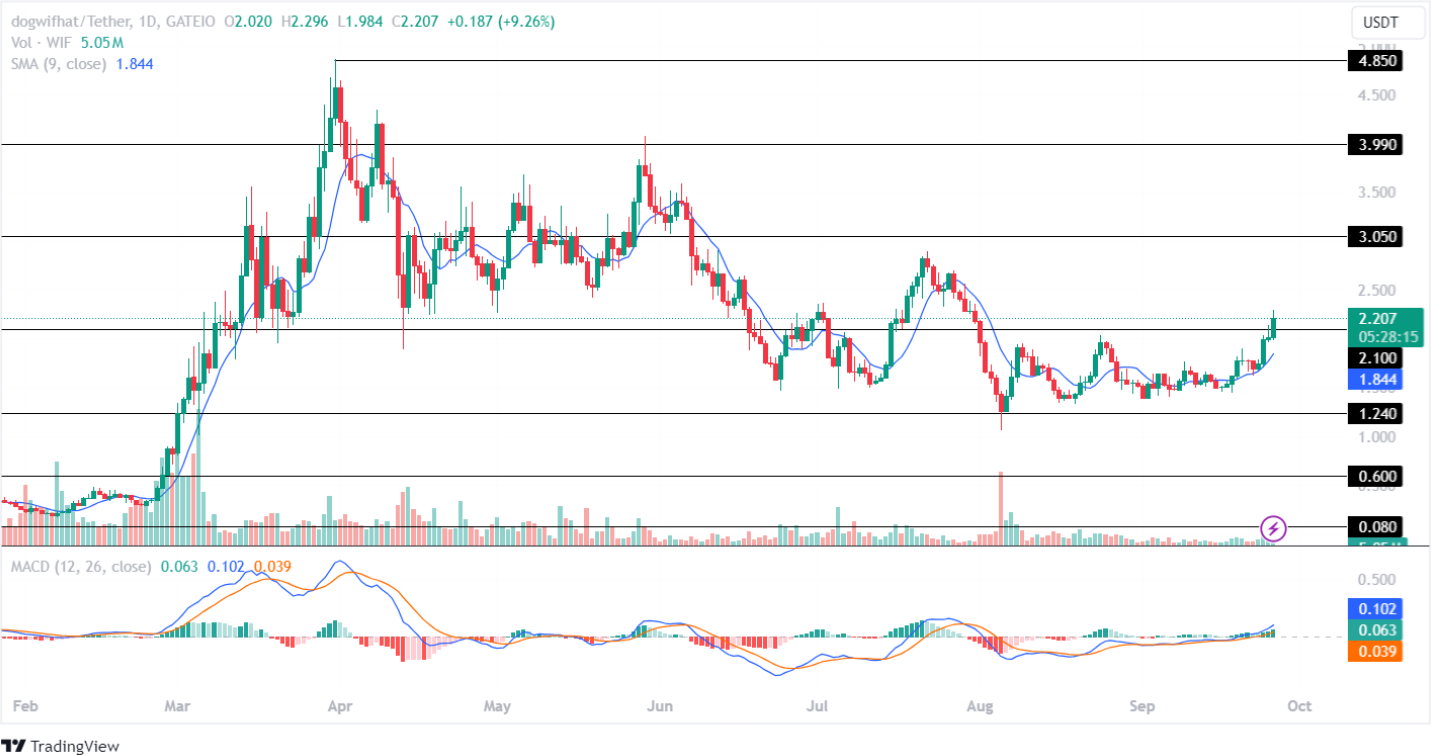The image size is (1433, 755).
Task: Click the 3.990 price level label
Action: click(x=1375, y=145)
